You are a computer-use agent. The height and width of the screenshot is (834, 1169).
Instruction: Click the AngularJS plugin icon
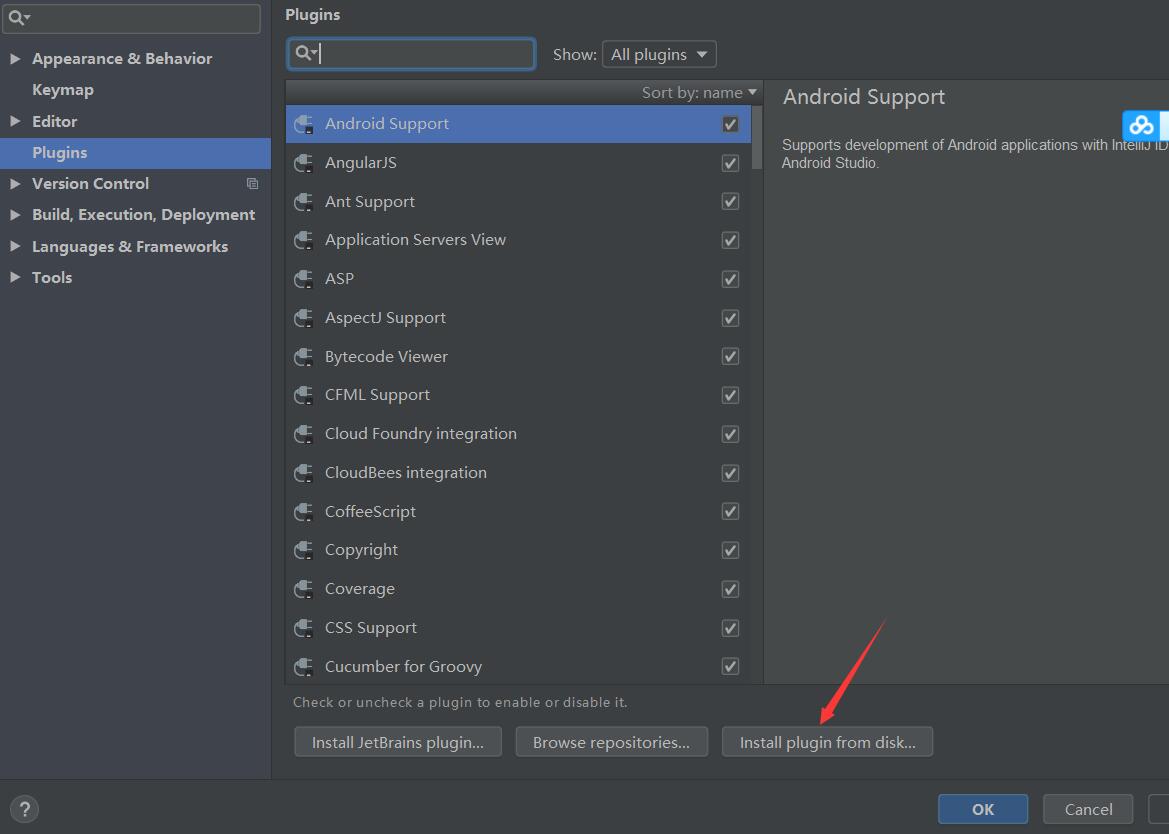(304, 163)
